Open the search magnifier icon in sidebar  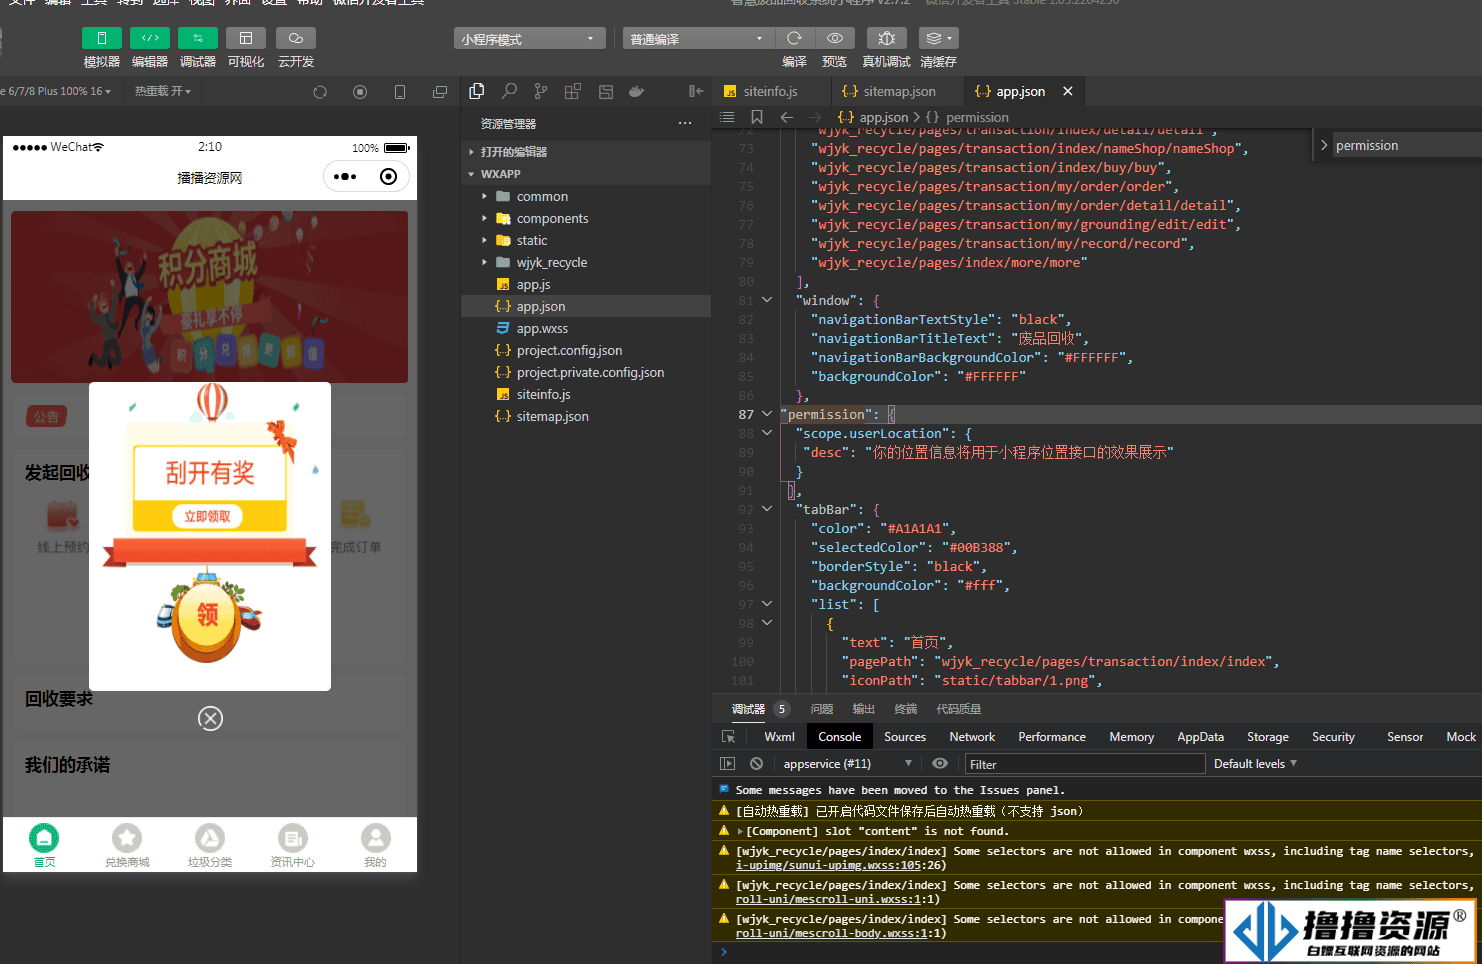509,91
